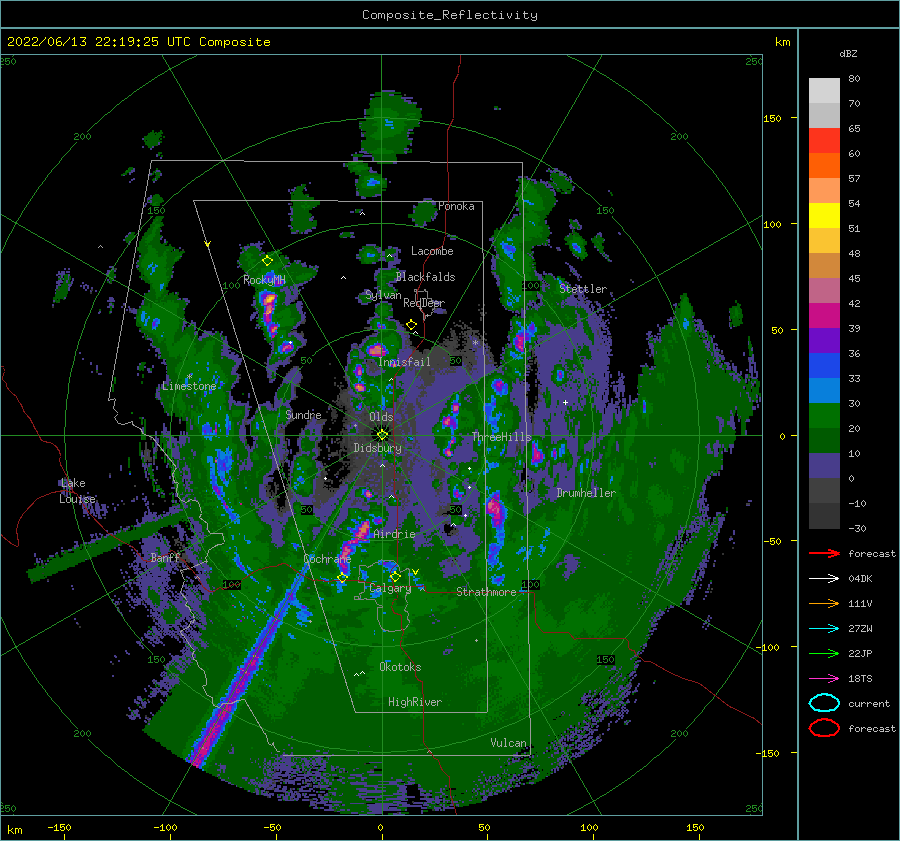900x841 pixels.
Task: Click the yellow diamond marker above RockyMH
Action: (267, 261)
